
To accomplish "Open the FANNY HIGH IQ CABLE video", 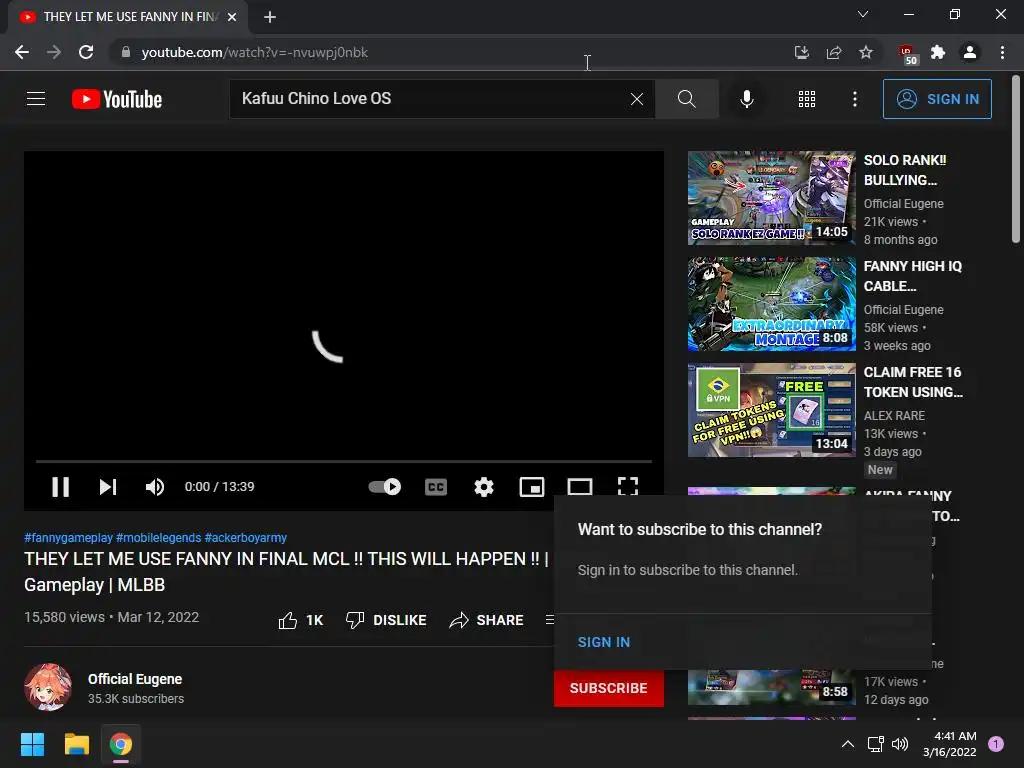I will pos(771,304).
